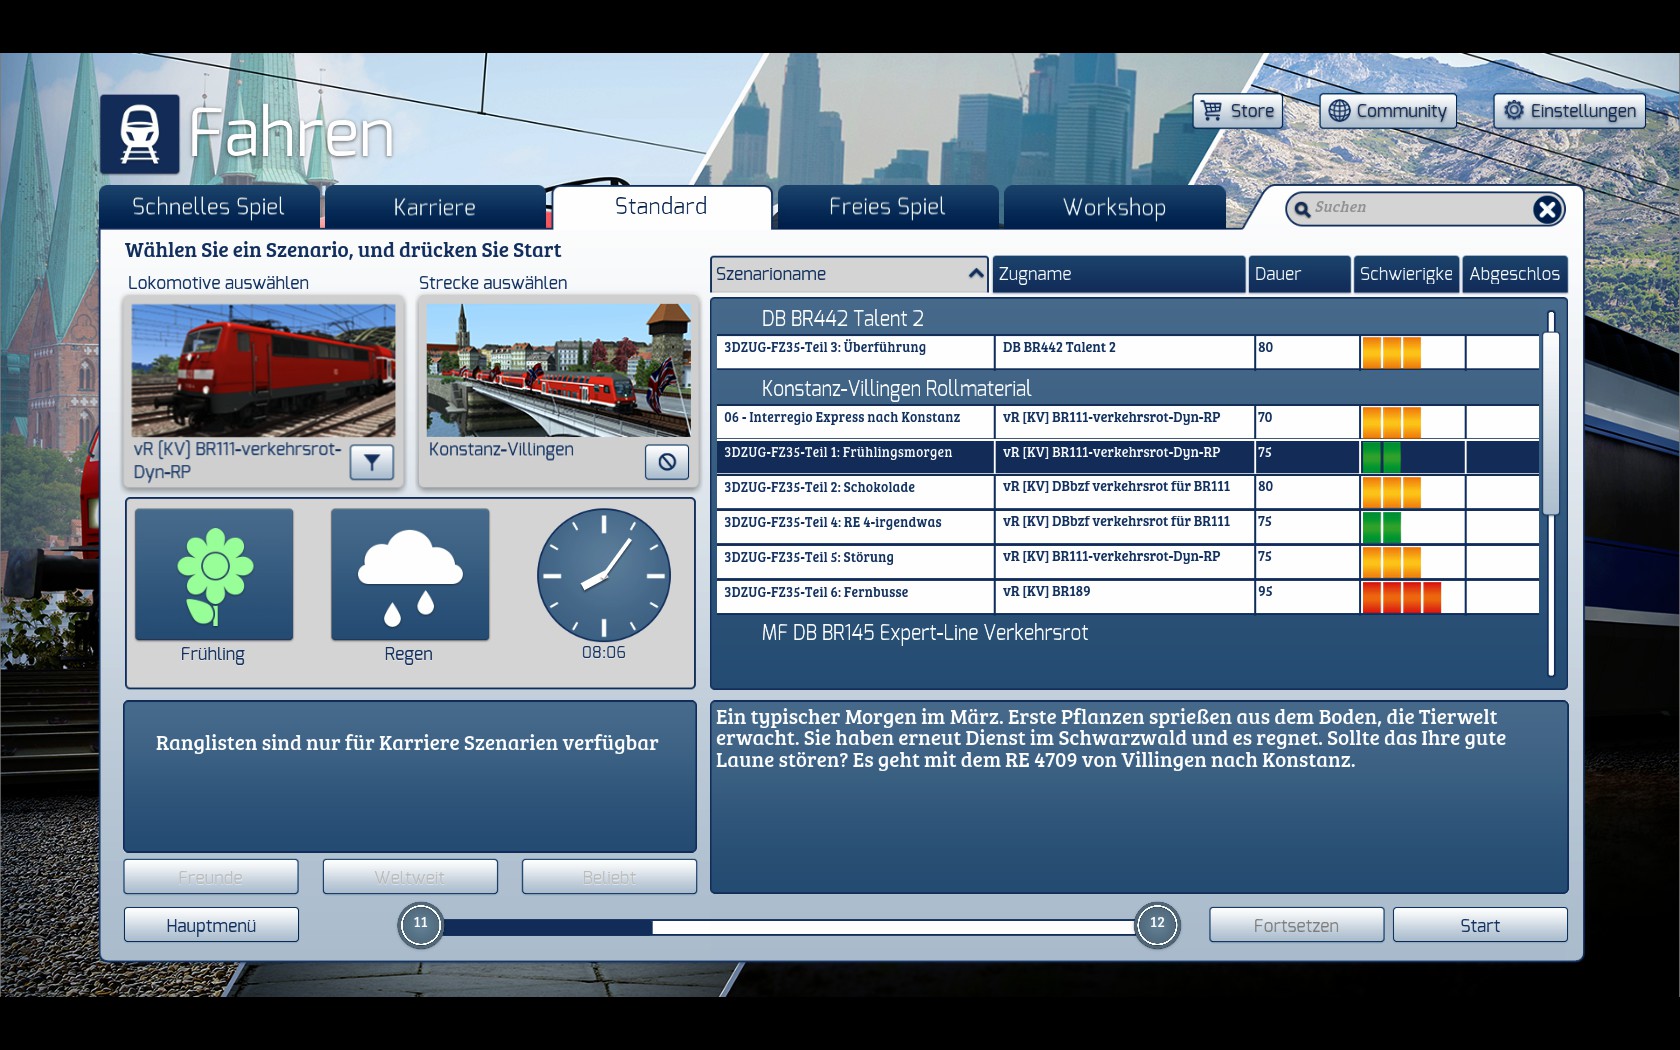This screenshot has height=1050, width=1680.
Task: Sort by Abgeschlossen column header
Action: [x=1514, y=274]
